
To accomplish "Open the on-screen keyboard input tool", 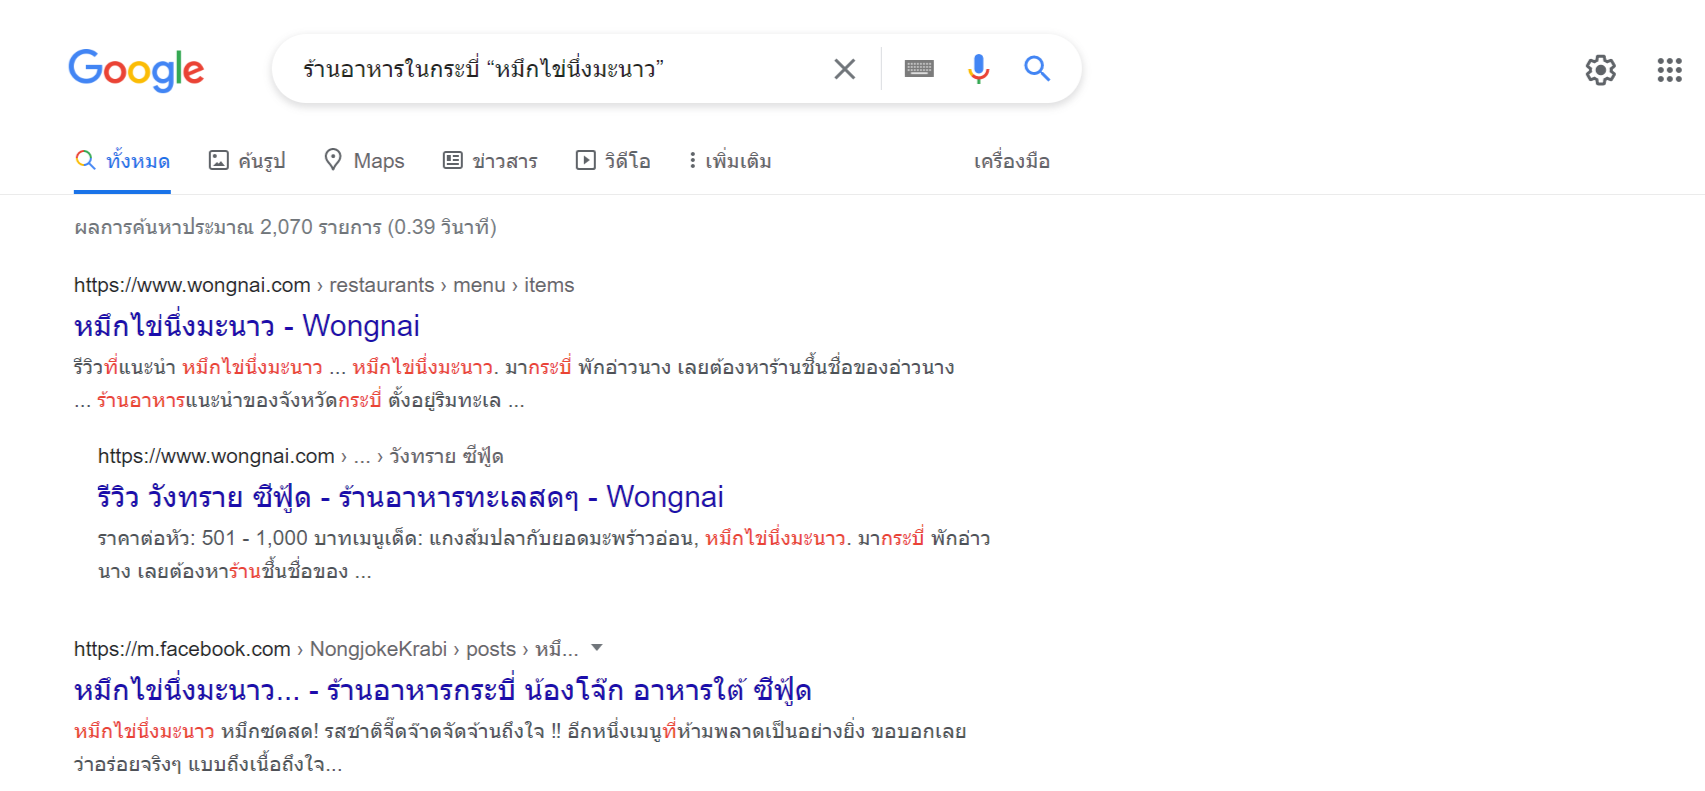I will (919, 69).
